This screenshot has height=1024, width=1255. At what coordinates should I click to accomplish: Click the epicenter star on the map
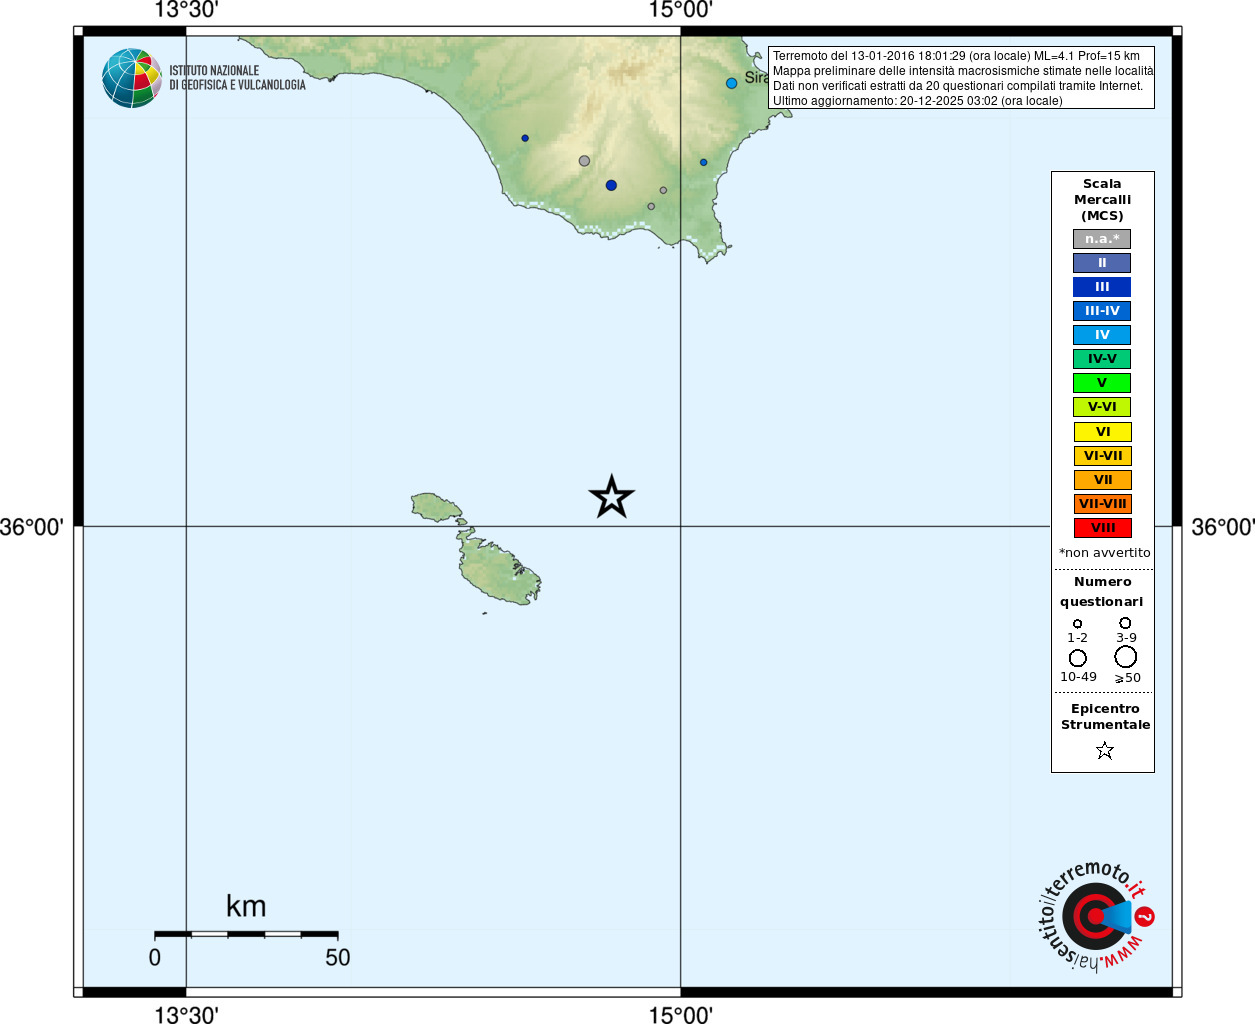[612, 497]
